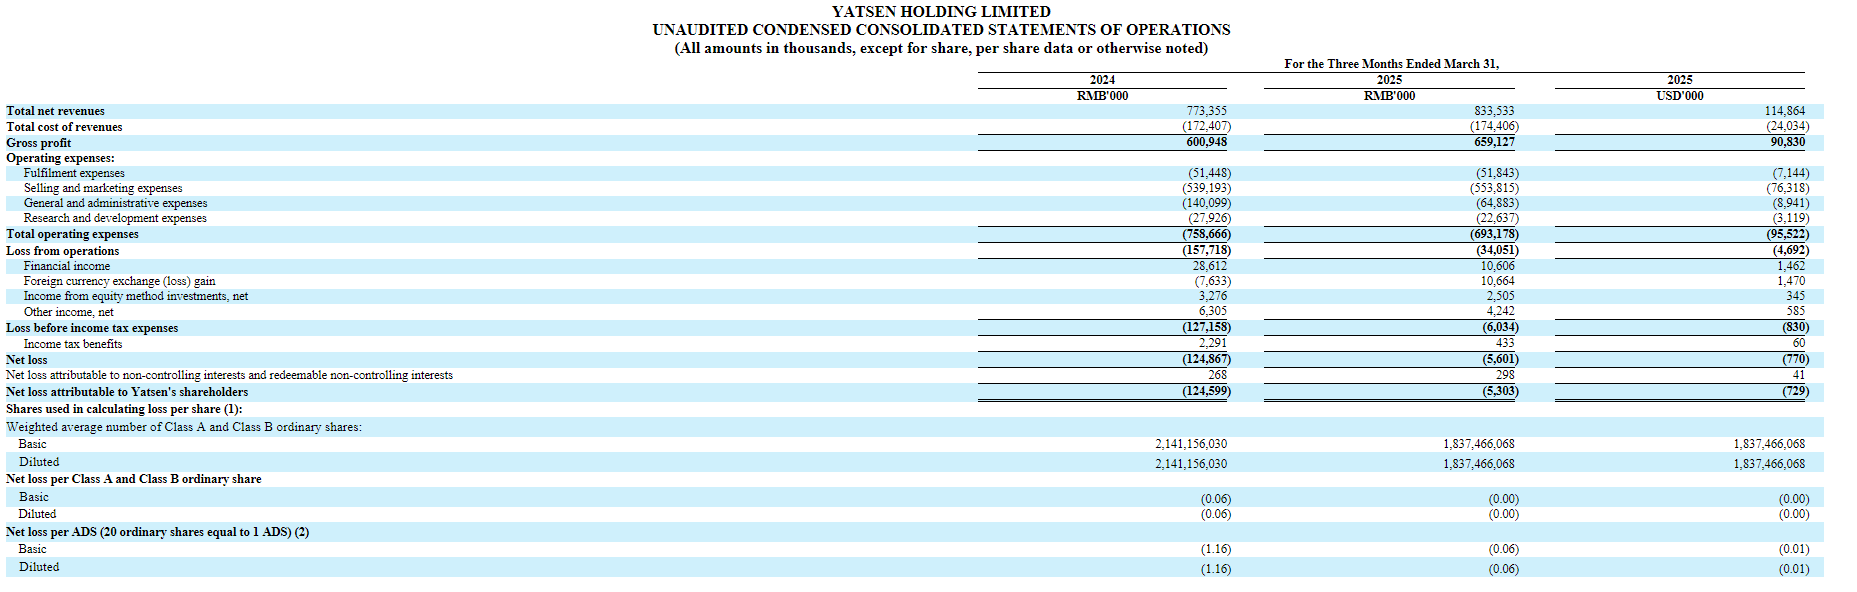This screenshot has width=1857, height=592.
Task: Click the 2,141,156,030 Diluted shares value
Action: pos(1190,464)
